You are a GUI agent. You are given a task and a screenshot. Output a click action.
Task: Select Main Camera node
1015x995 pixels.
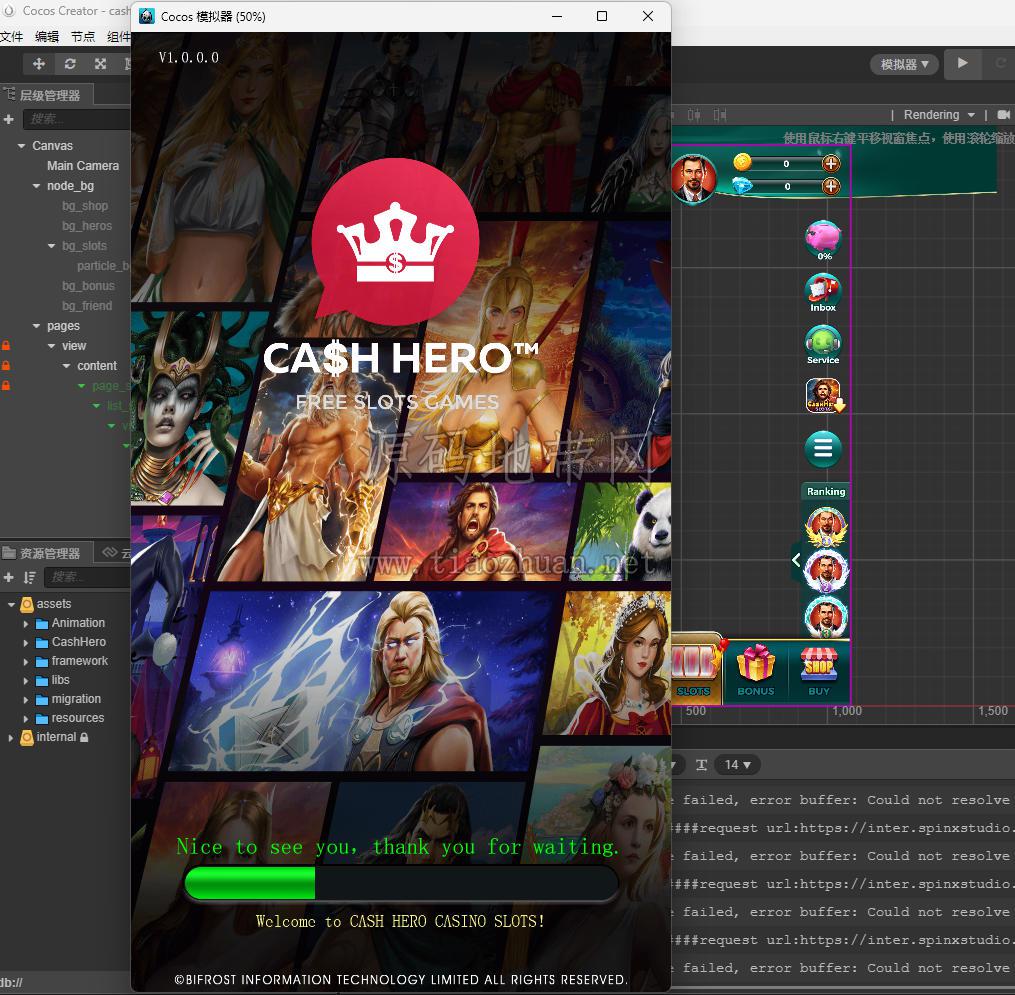click(83, 166)
